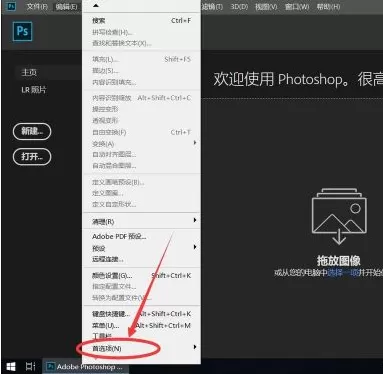Choose Adobe PDF 预设... menu item
383x374 pixels.
141,237
